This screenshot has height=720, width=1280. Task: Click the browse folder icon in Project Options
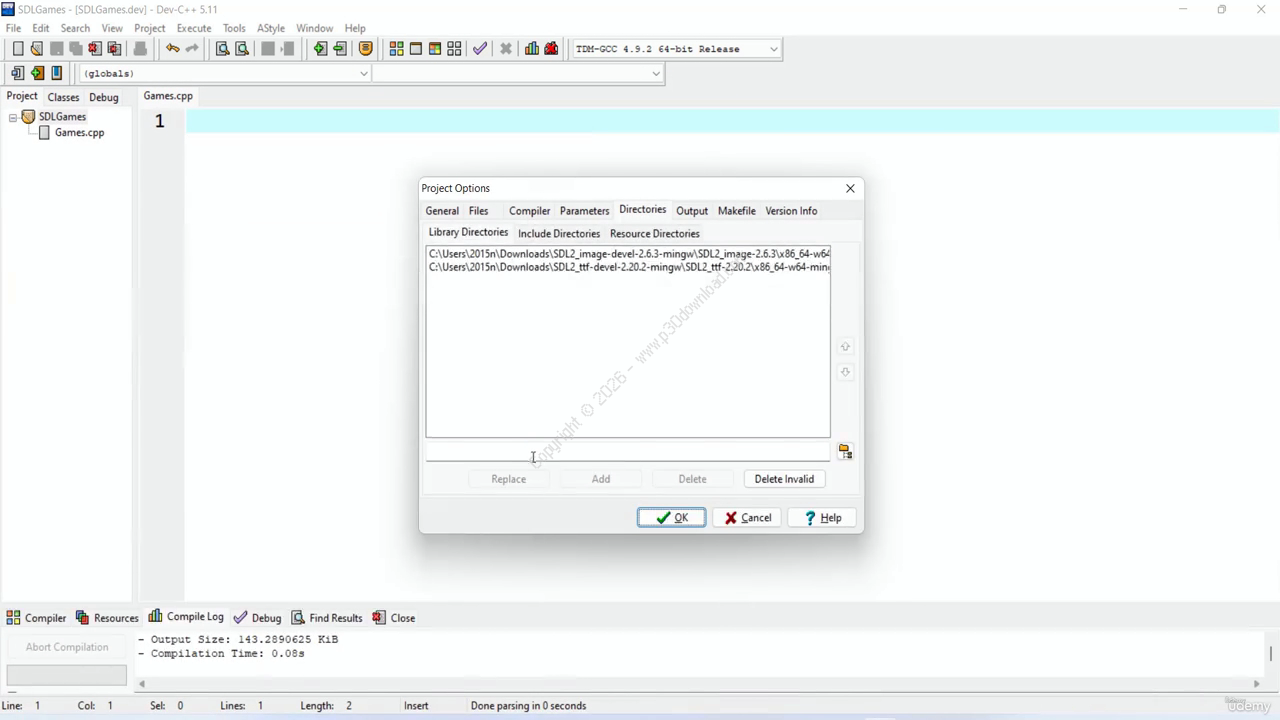tap(845, 452)
